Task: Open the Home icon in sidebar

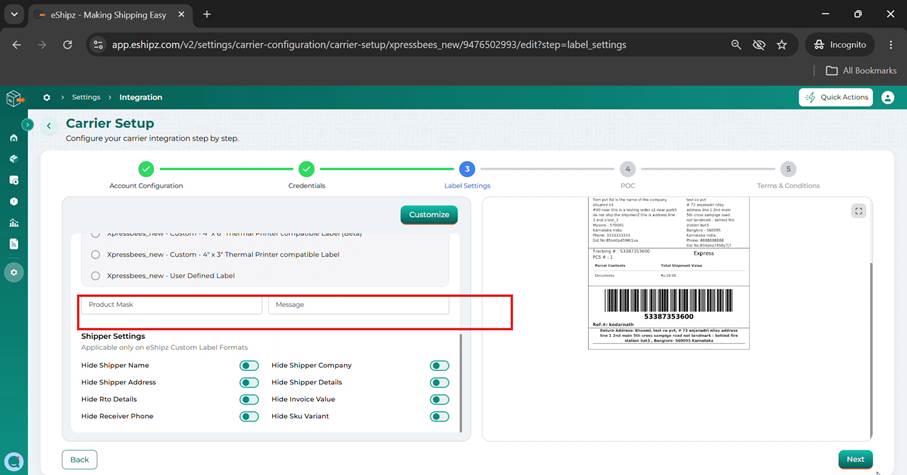Action: [x=14, y=138]
